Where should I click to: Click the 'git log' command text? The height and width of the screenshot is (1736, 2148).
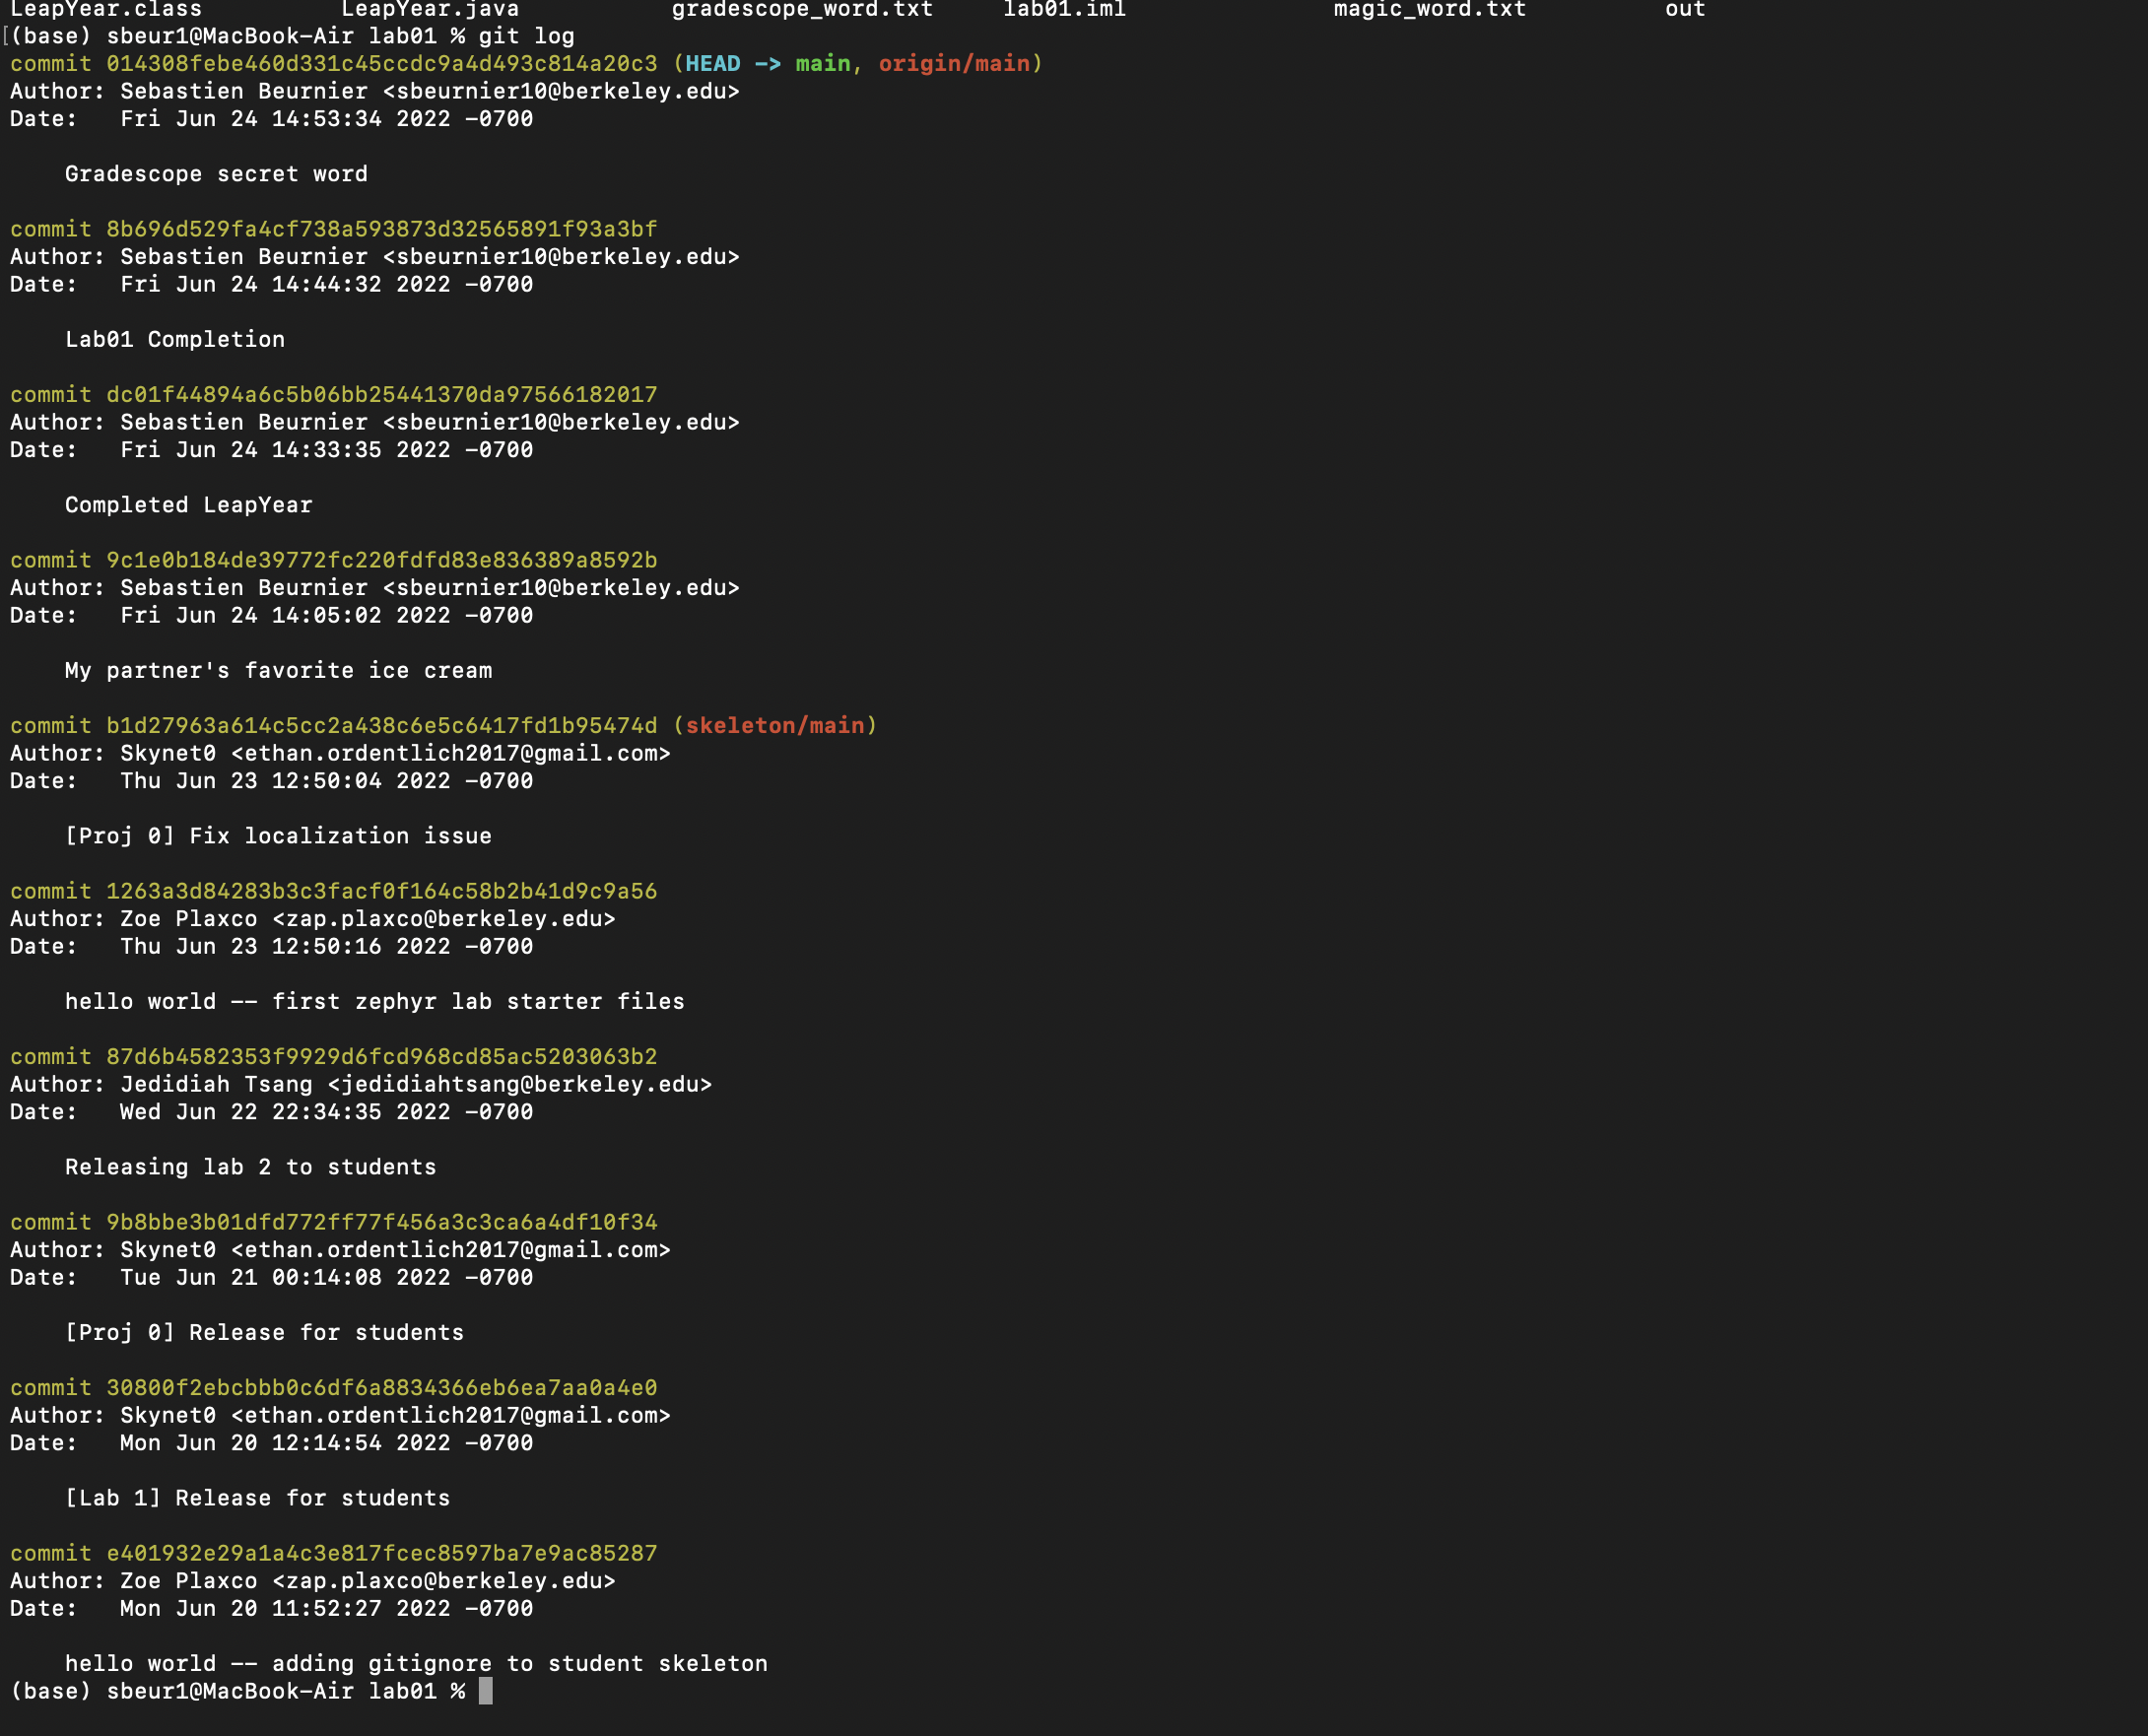(526, 37)
